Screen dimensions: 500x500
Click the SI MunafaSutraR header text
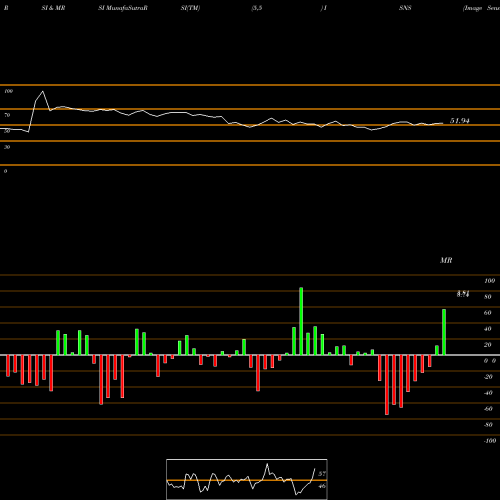point(123,8)
